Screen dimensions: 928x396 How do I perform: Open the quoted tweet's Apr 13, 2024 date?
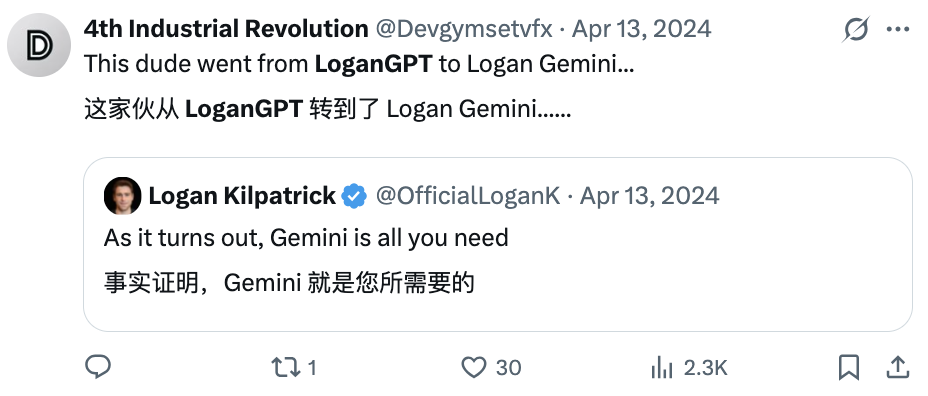(x=649, y=196)
